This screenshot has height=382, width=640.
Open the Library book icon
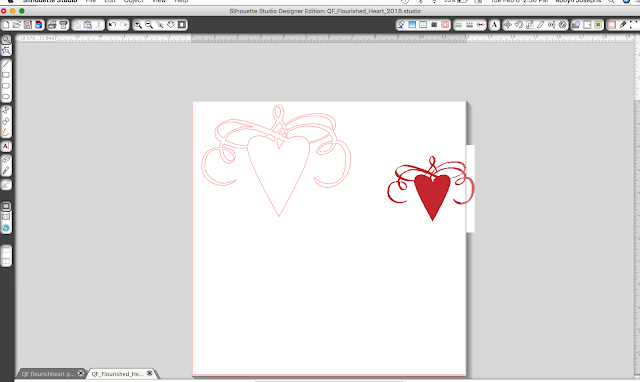[6, 217]
